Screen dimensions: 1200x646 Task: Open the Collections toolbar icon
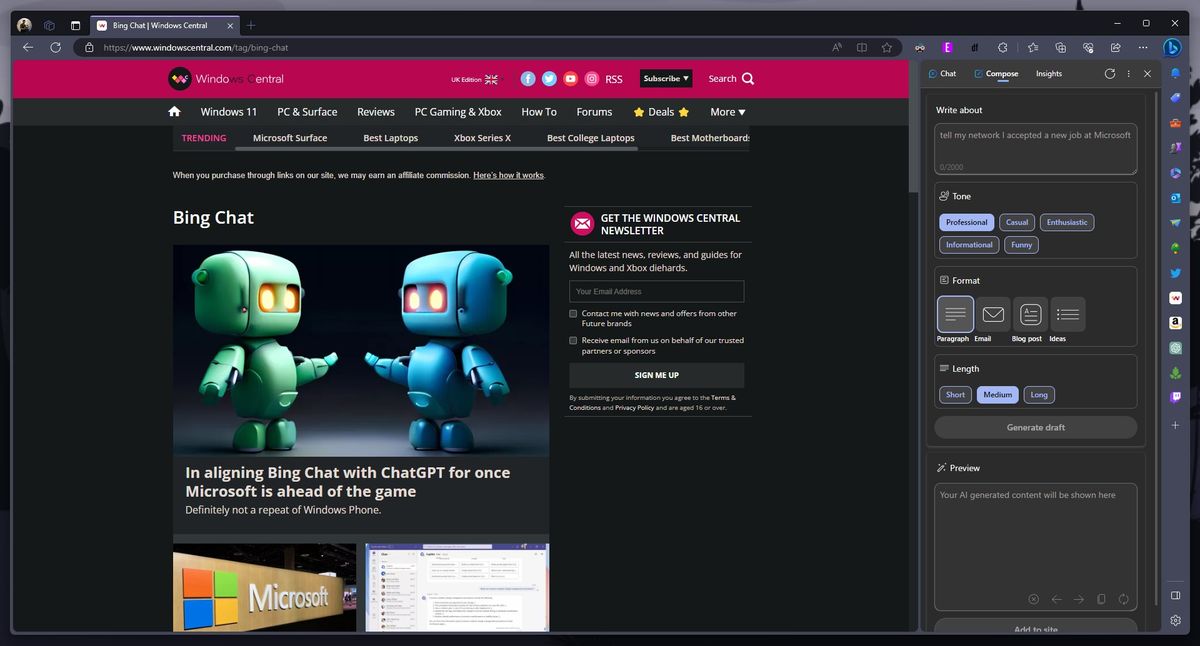(x=1061, y=47)
